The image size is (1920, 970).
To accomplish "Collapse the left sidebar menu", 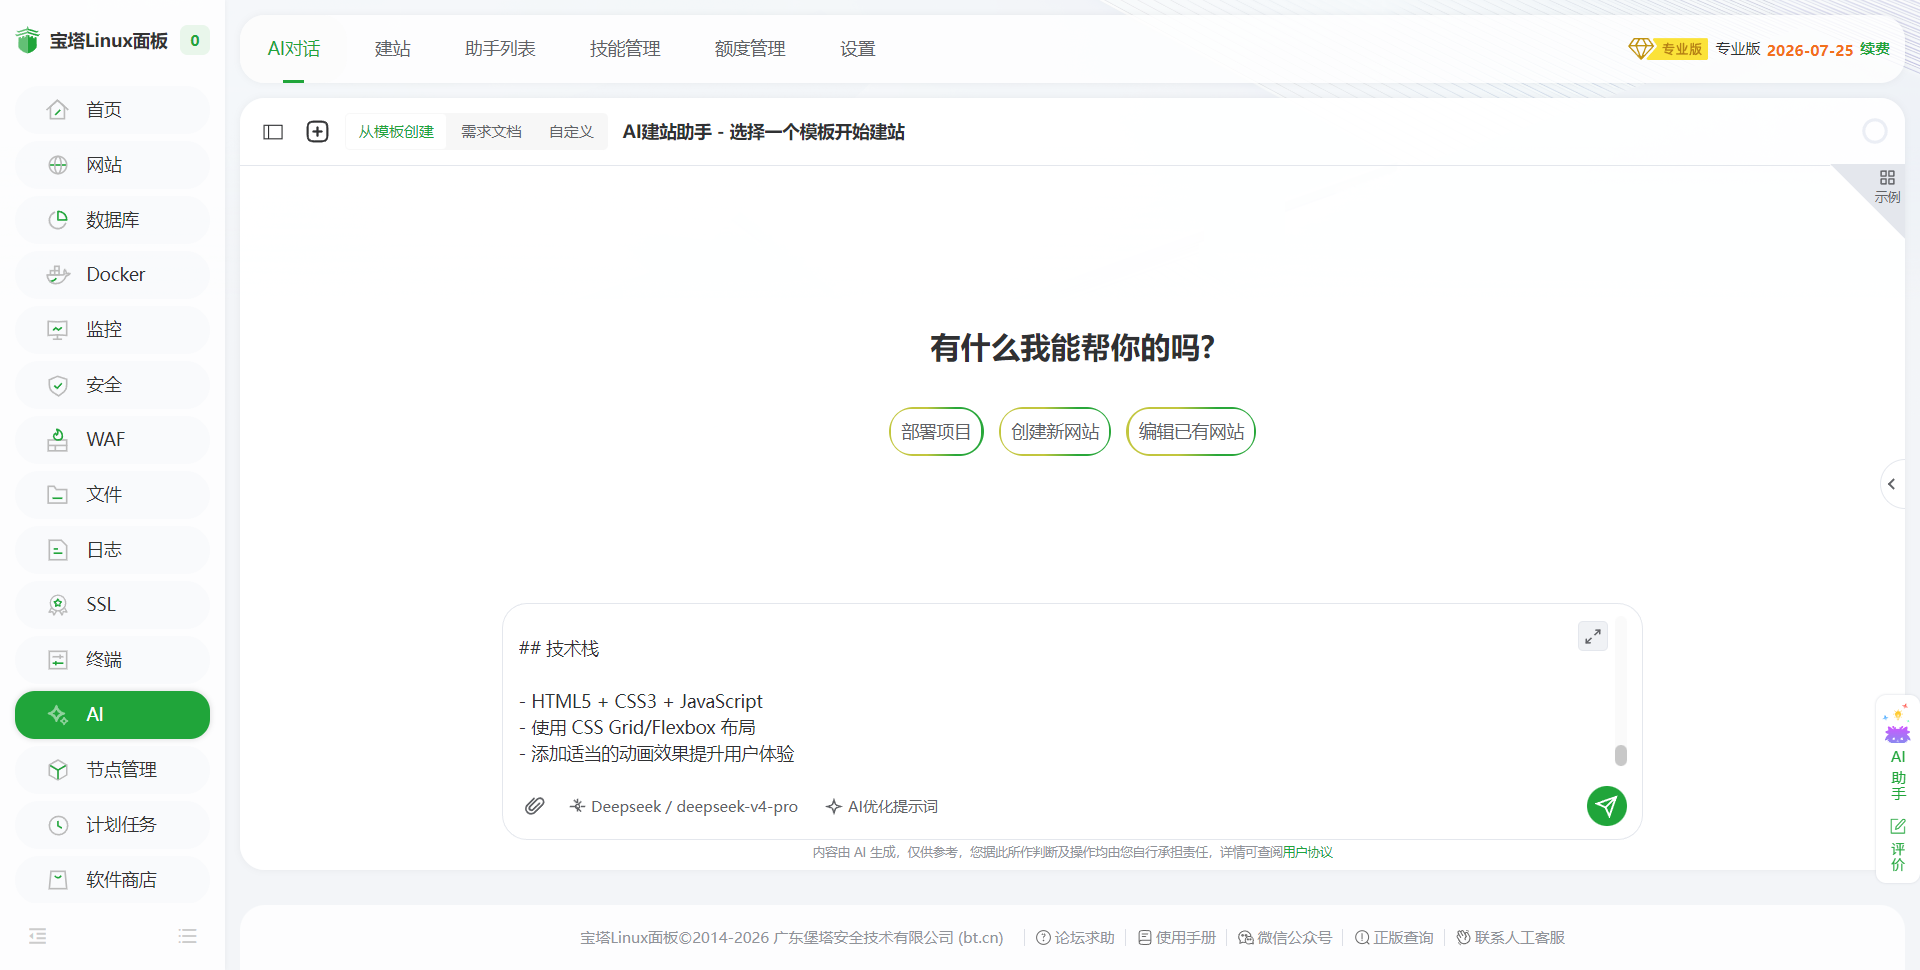I will click(x=38, y=936).
